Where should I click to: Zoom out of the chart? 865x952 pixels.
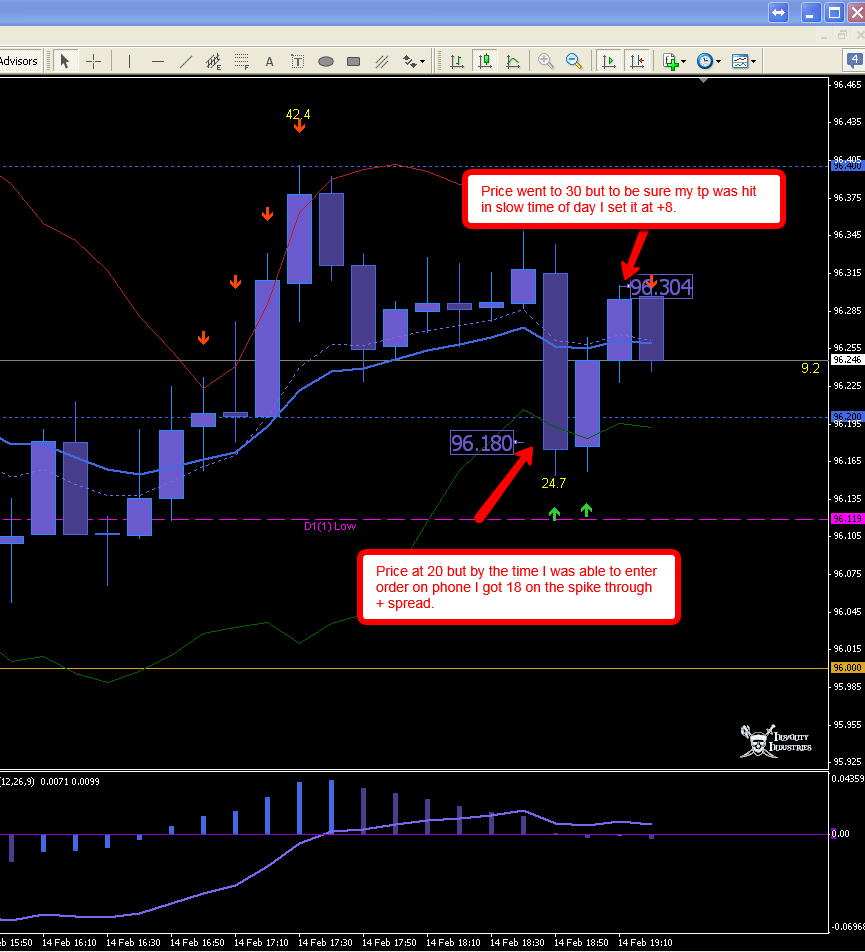point(574,61)
